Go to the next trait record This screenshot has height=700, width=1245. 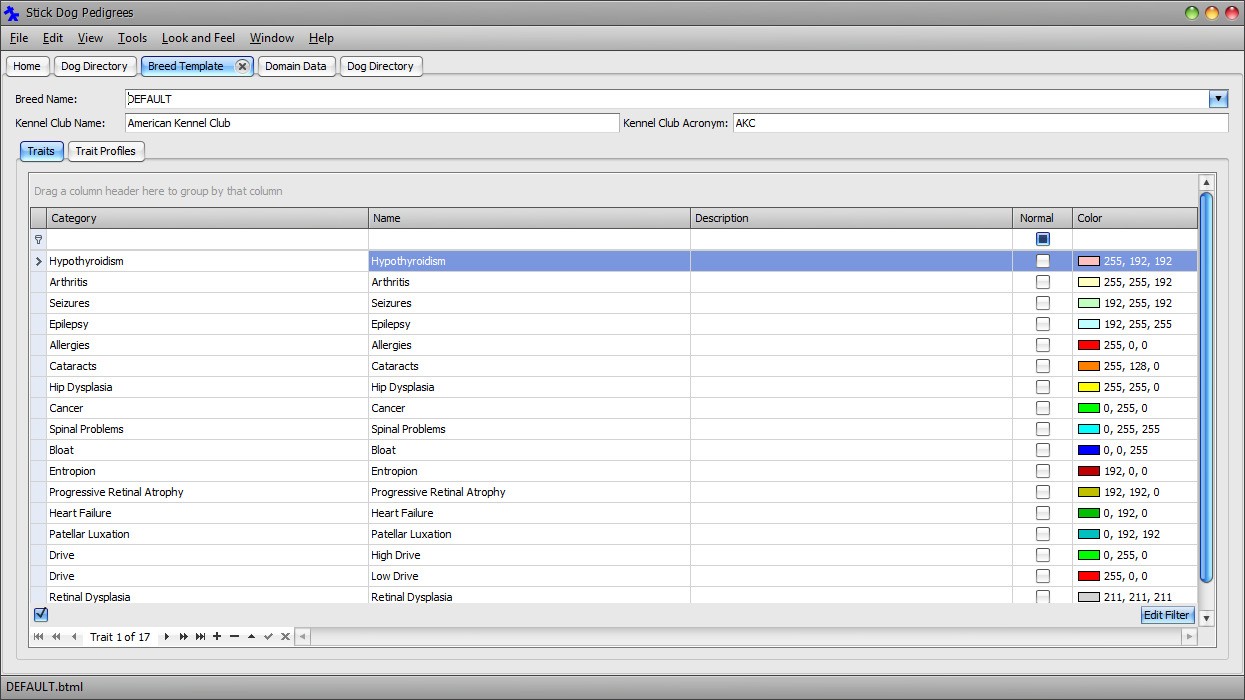coord(167,637)
